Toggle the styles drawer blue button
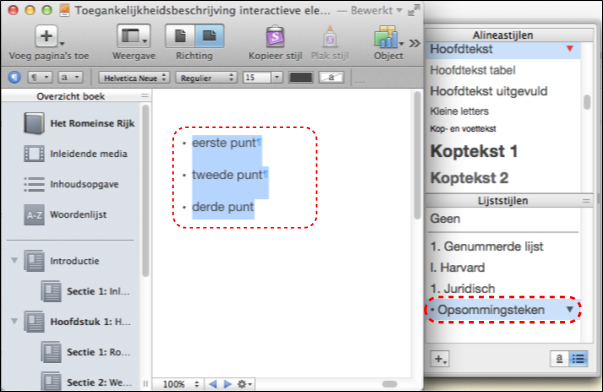 coord(14,77)
